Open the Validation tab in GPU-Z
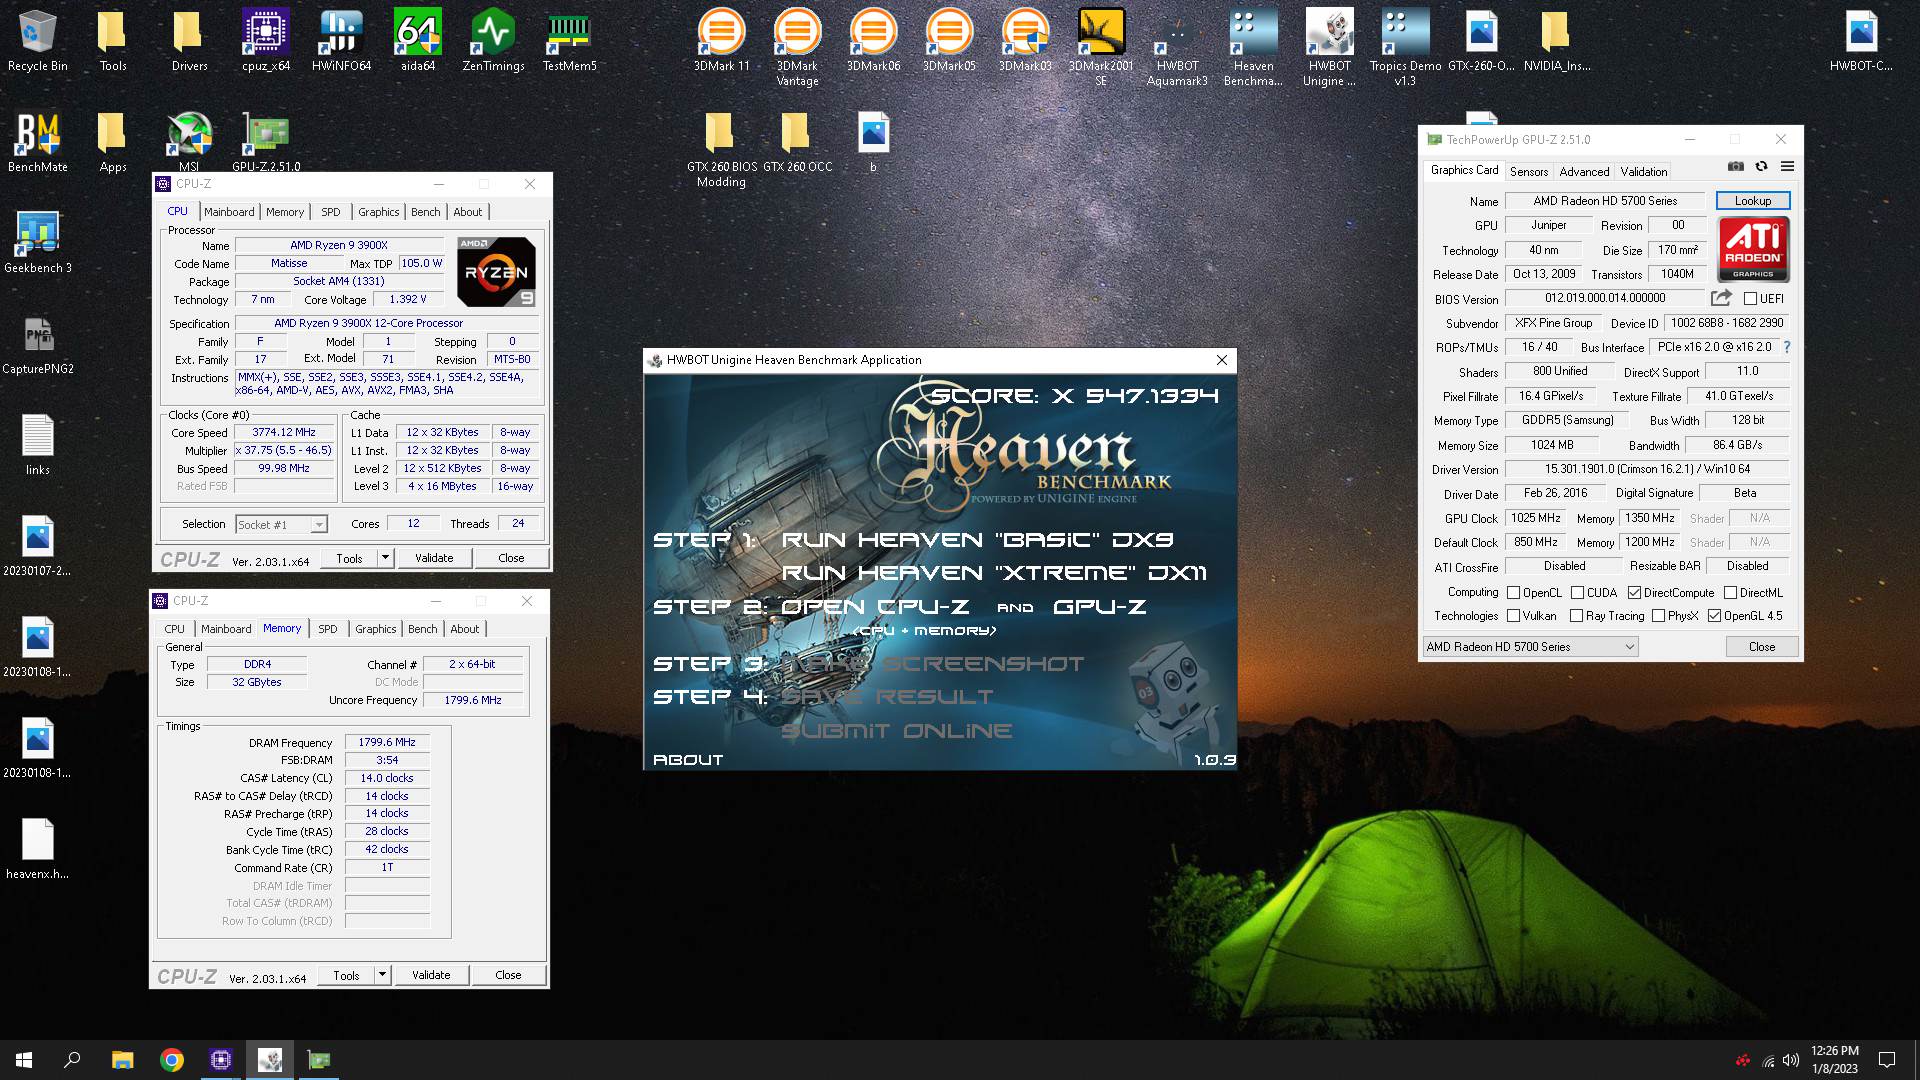1920x1080 pixels. point(1644,172)
